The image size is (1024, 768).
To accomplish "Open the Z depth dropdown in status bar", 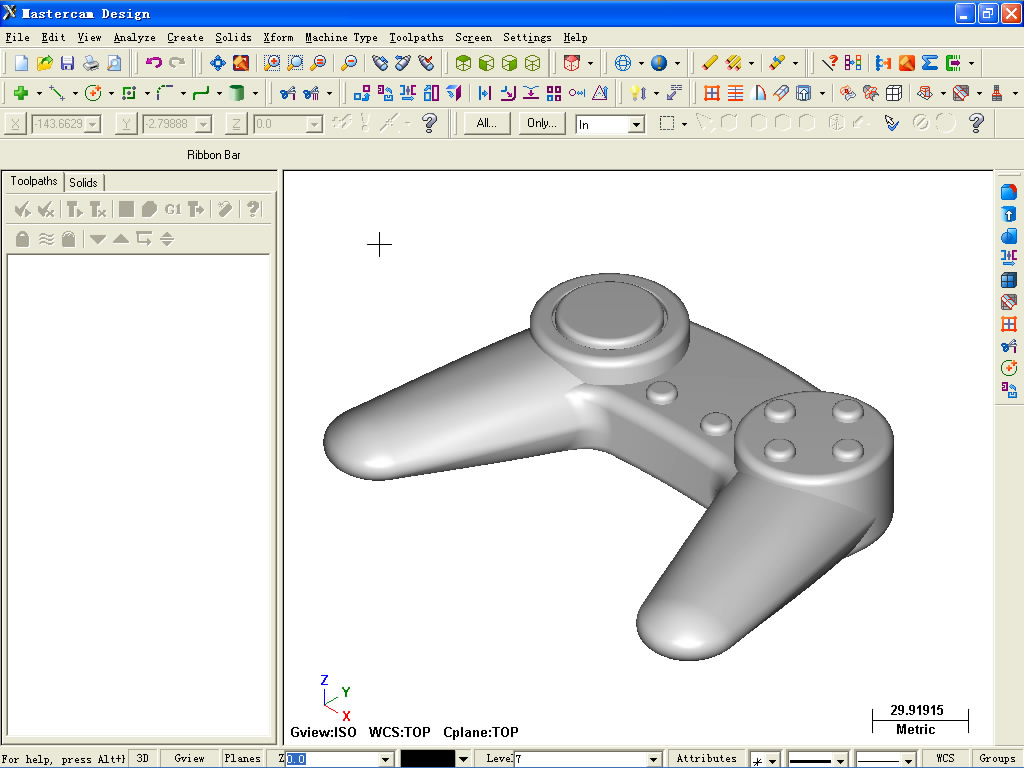I will (385, 759).
